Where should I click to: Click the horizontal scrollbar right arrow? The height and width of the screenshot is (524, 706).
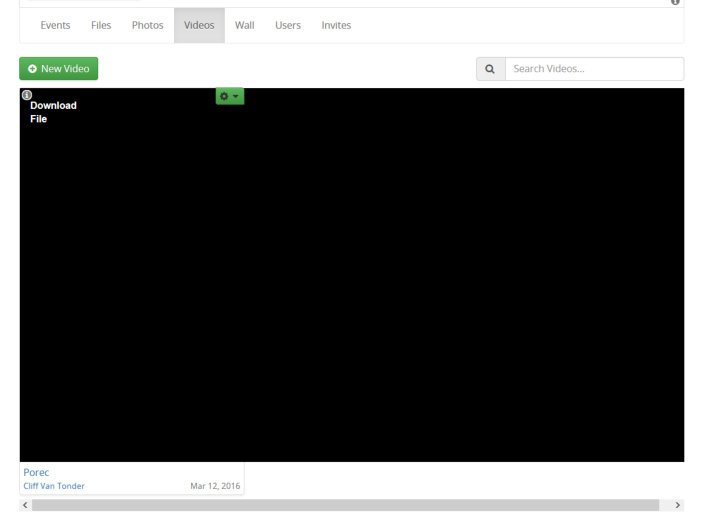pos(678,505)
